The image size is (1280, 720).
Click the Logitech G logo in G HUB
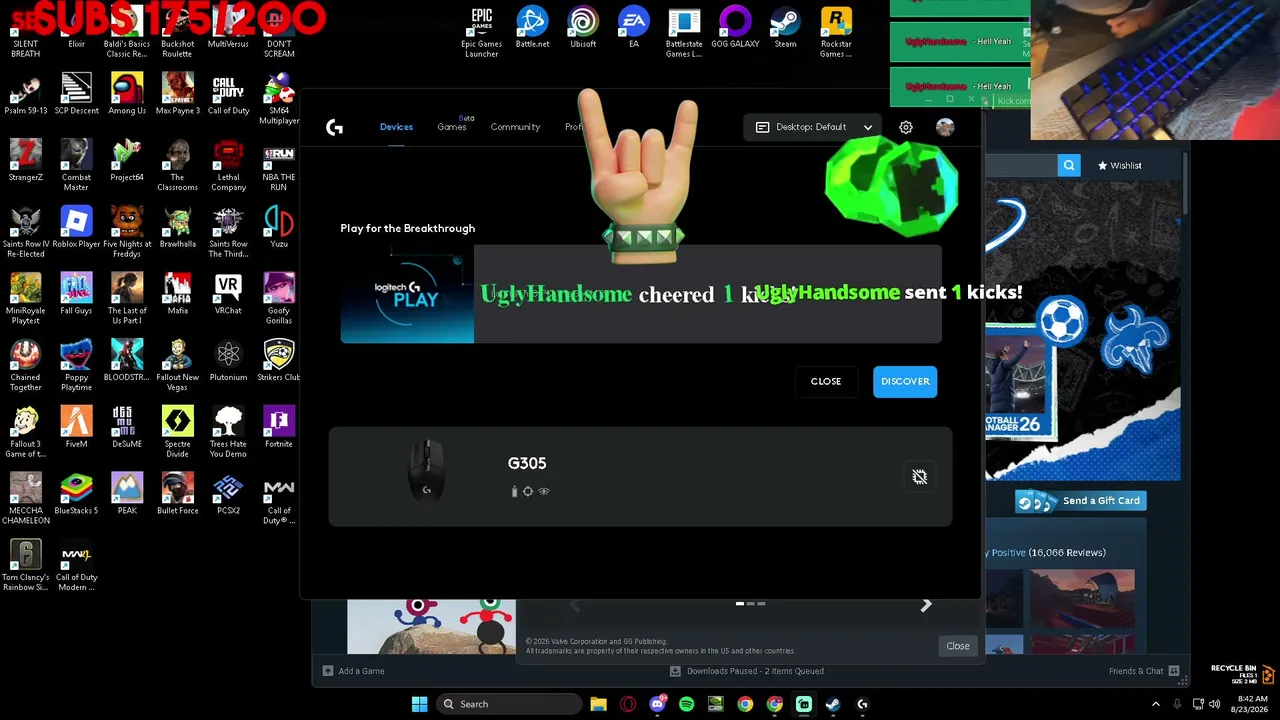[x=335, y=127]
